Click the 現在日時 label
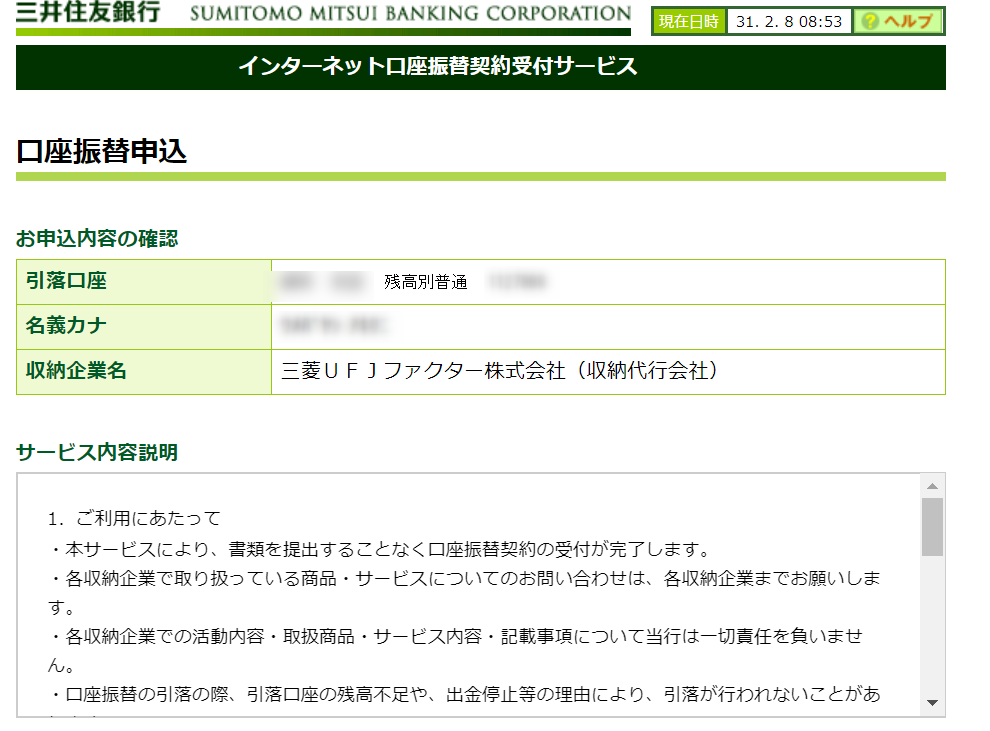Viewport: 990px width, 731px height. tap(689, 21)
